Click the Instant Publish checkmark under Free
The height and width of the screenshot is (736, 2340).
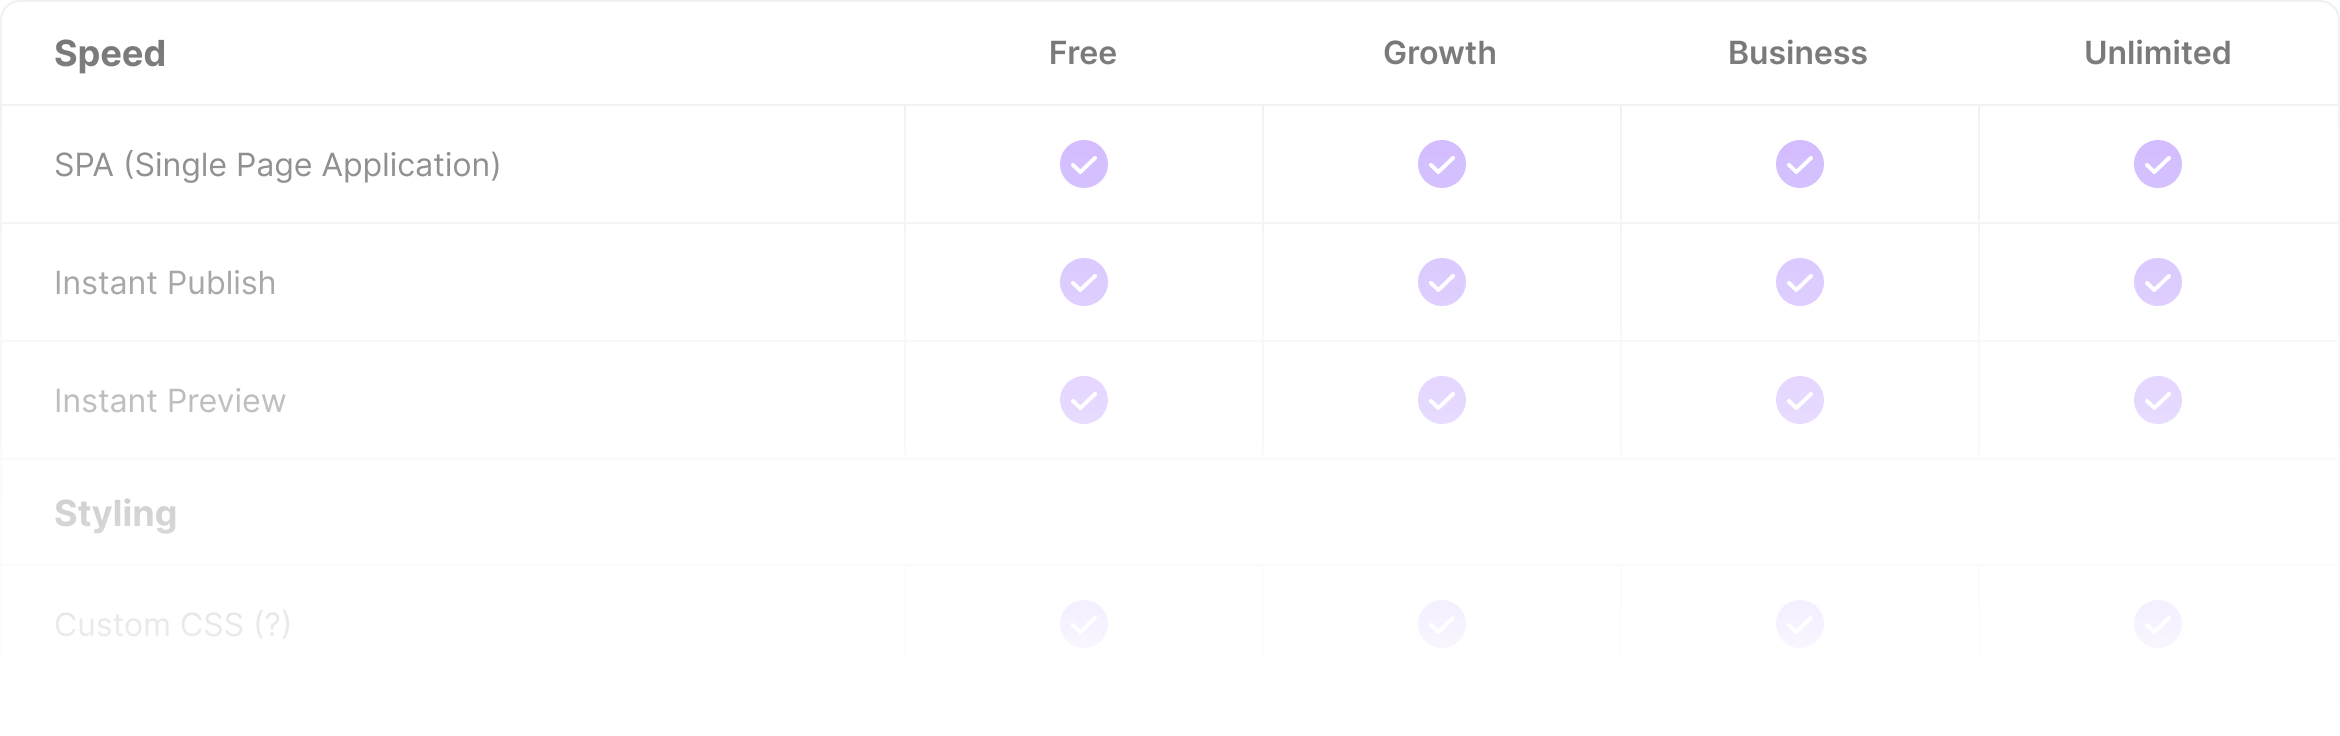1084,282
